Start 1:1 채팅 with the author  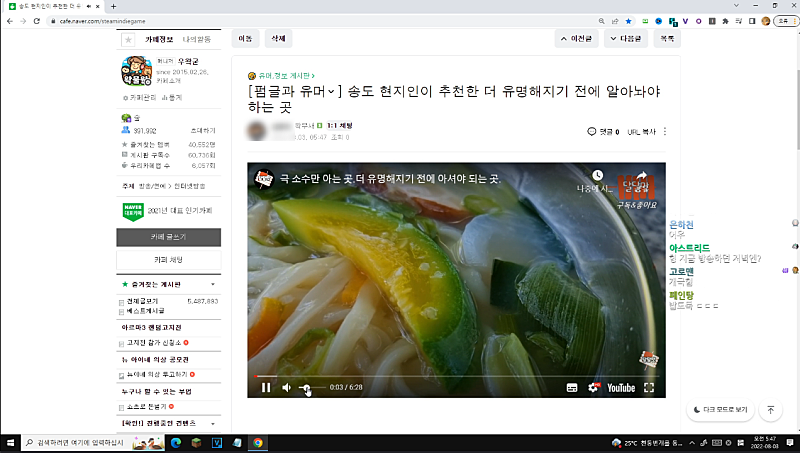340,125
